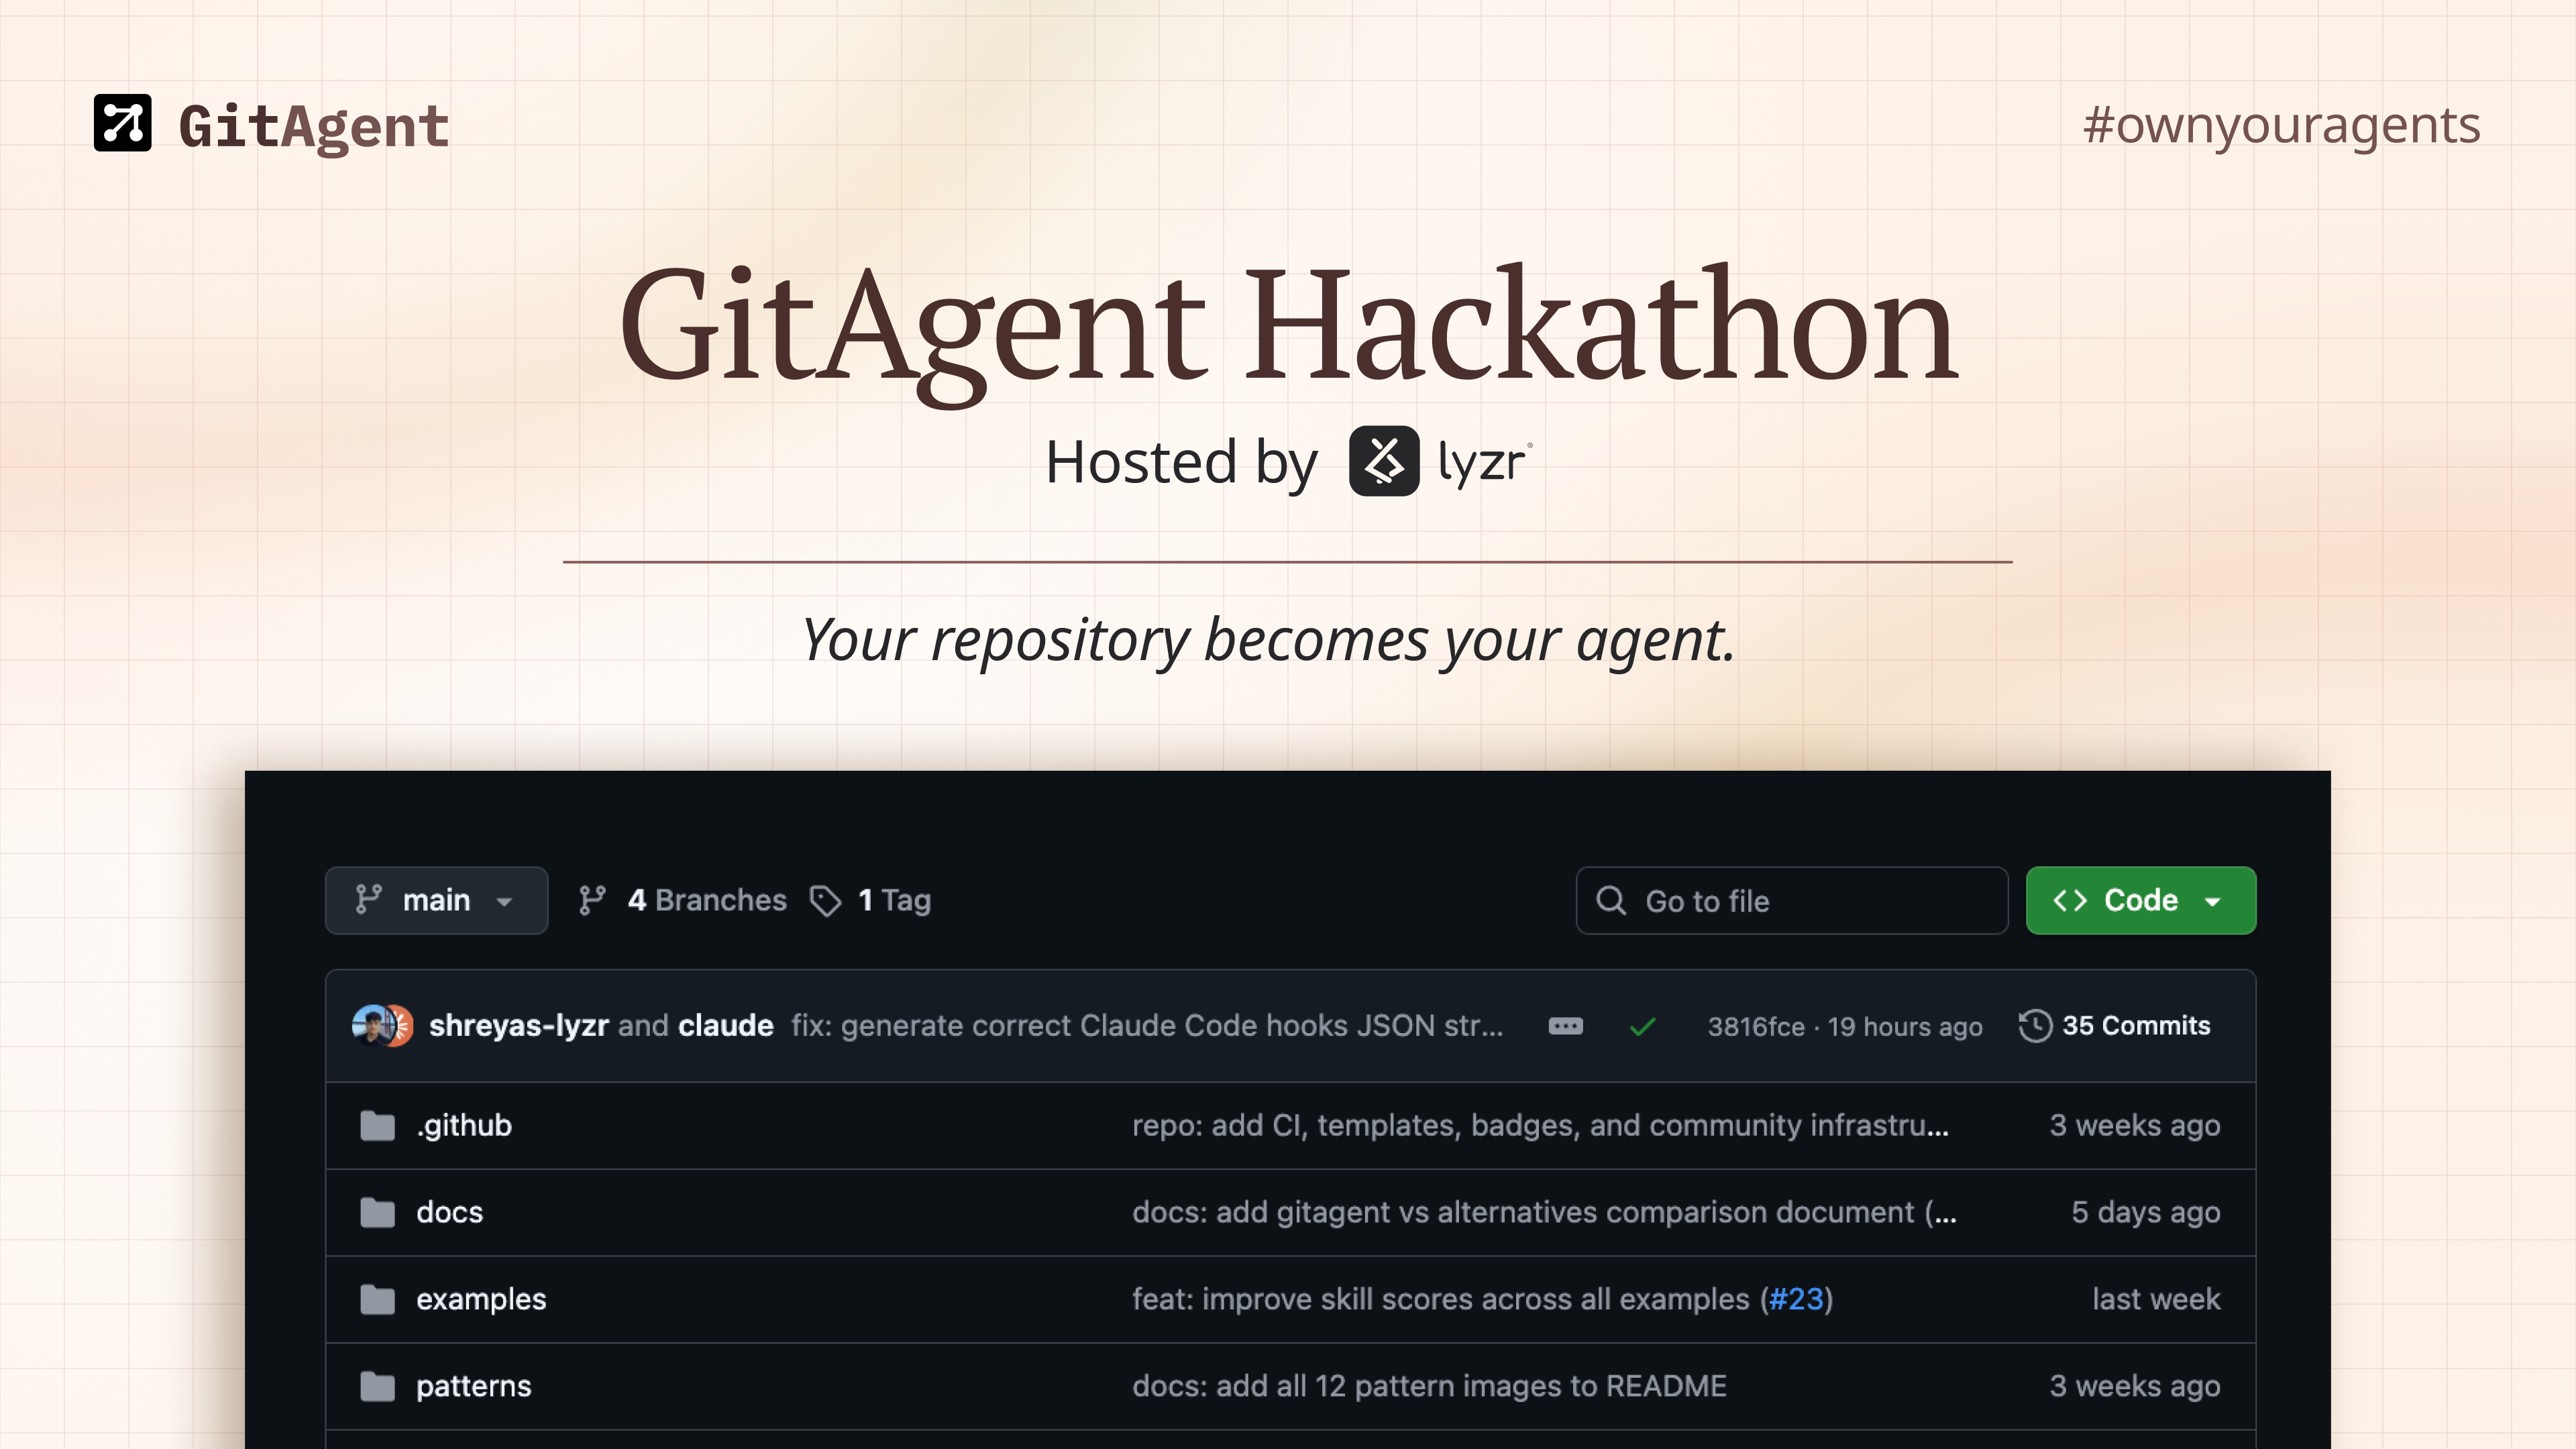Open commit hash 3816fce
Image resolution: width=2576 pixels, height=1449 pixels.
pyautogui.click(x=1756, y=1027)
